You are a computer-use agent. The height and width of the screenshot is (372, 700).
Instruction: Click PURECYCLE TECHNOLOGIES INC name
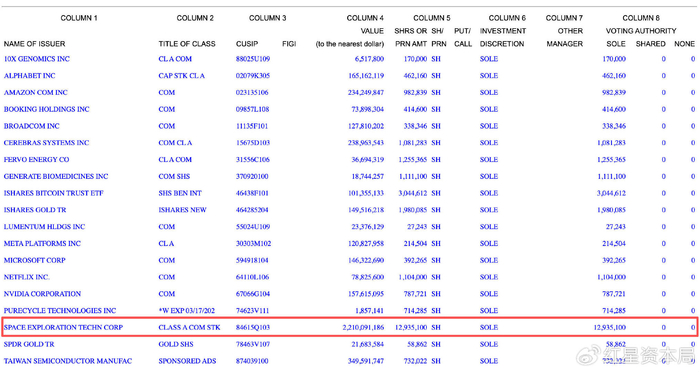(x=60, y=311)
